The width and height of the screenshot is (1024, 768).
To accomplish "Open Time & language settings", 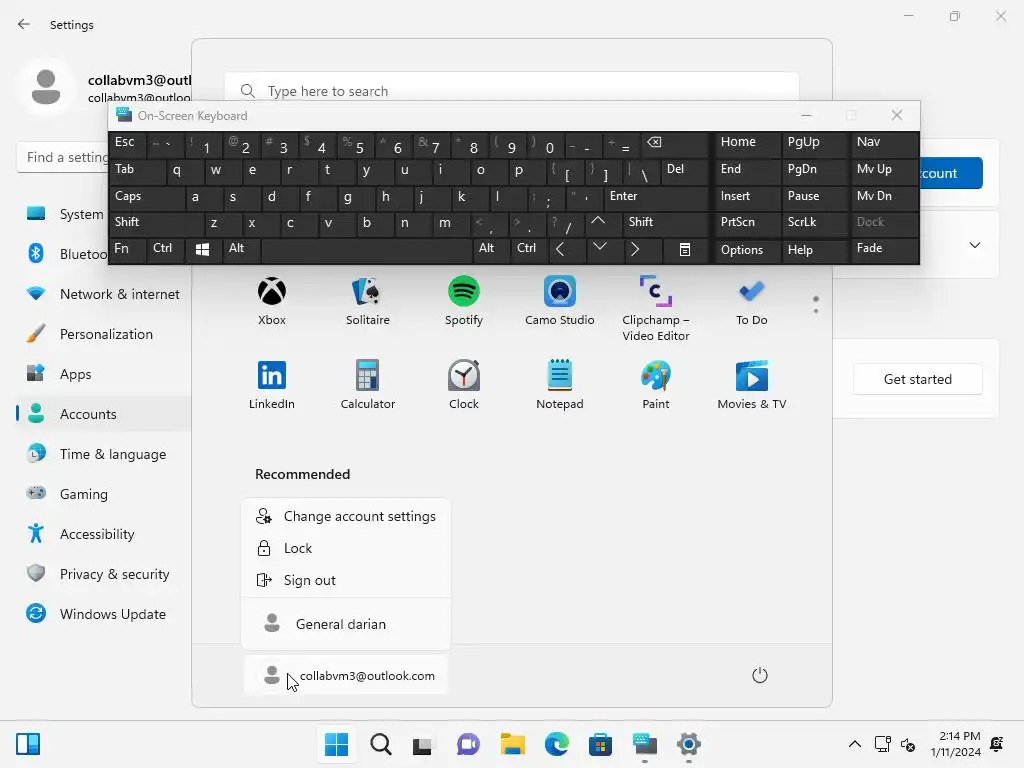I will (x=104, y=455).
